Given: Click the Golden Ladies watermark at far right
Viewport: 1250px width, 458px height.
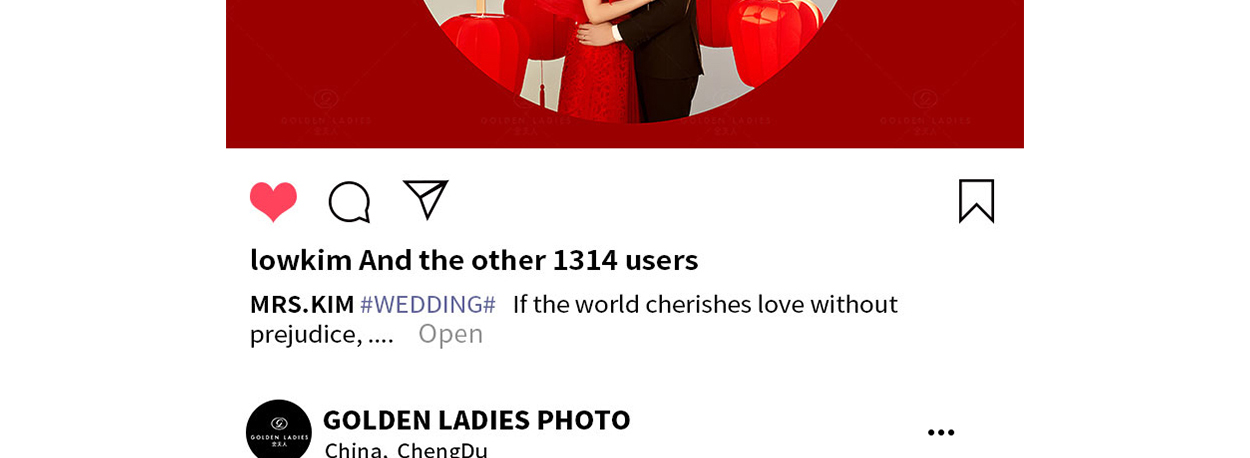Looking at the screenshot, I should pos(925,112).
